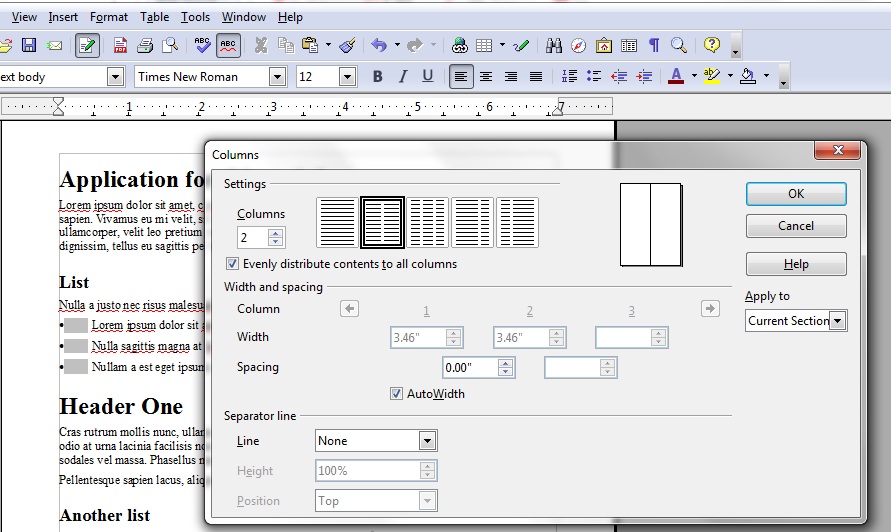Toggle the AutoWidth checkbox
891x532 pixels.
pyautogui.click(x=397, y=394)
